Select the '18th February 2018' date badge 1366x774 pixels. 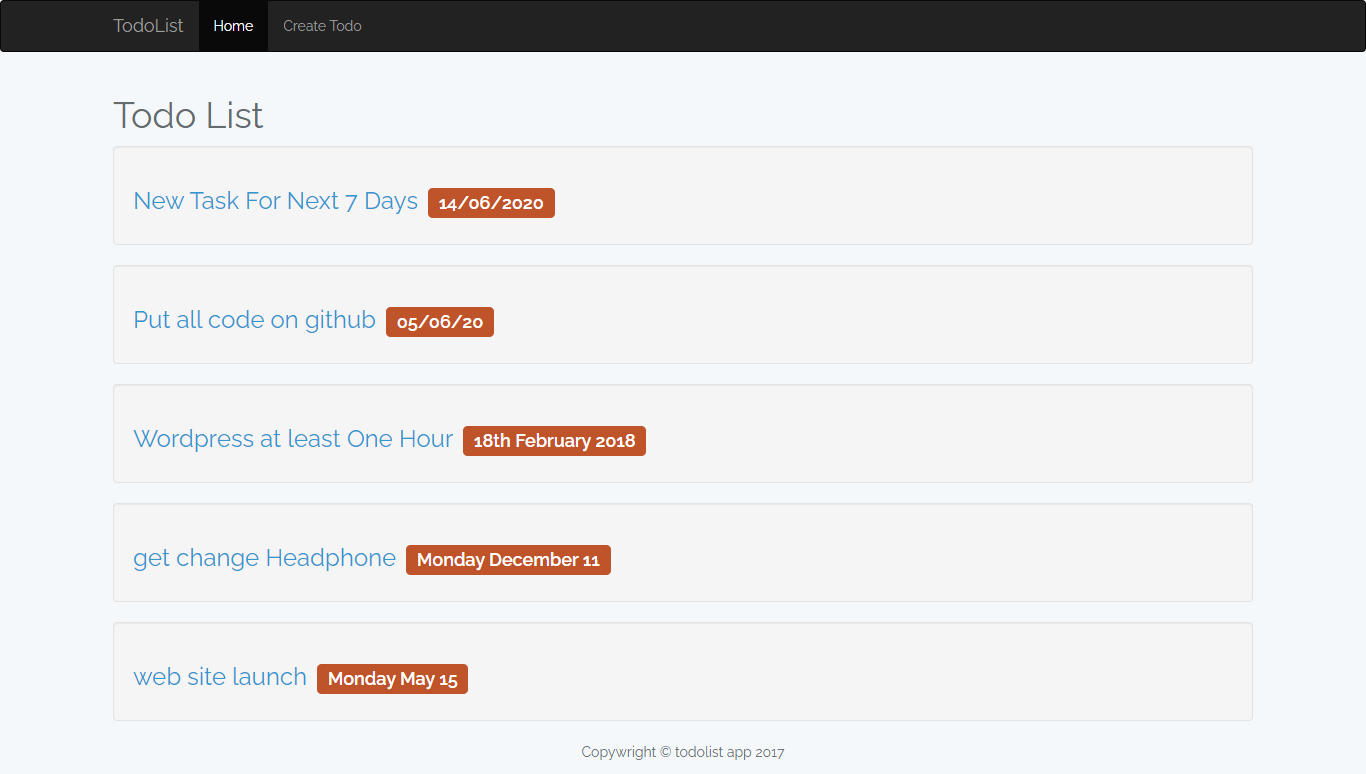click(x=554, y=441)
